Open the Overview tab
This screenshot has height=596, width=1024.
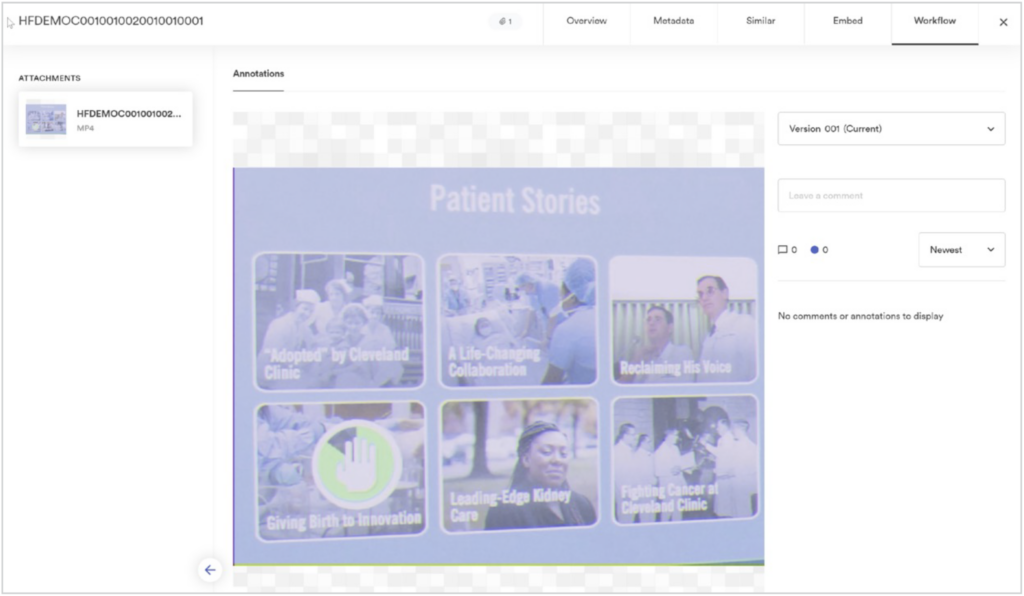click(586, 22)
